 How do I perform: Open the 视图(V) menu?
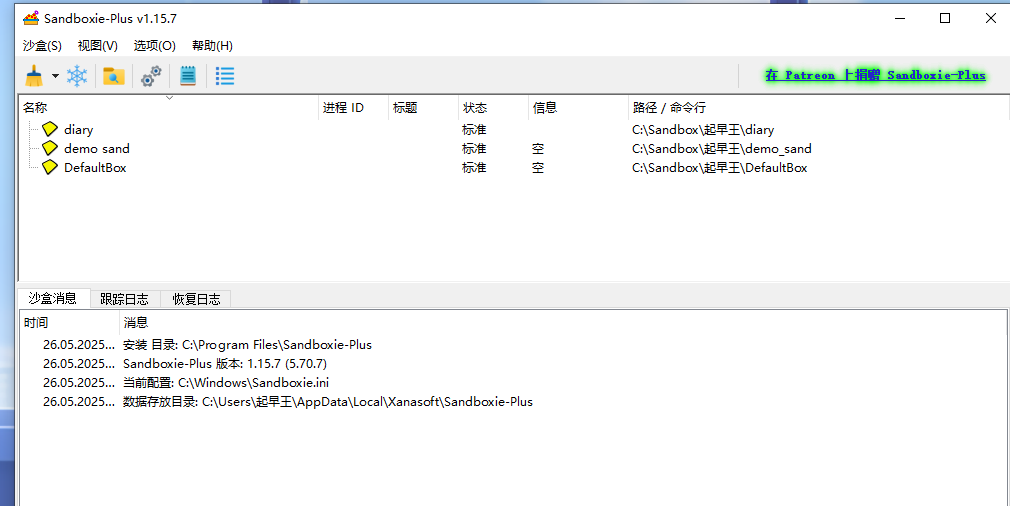point(97,46)
